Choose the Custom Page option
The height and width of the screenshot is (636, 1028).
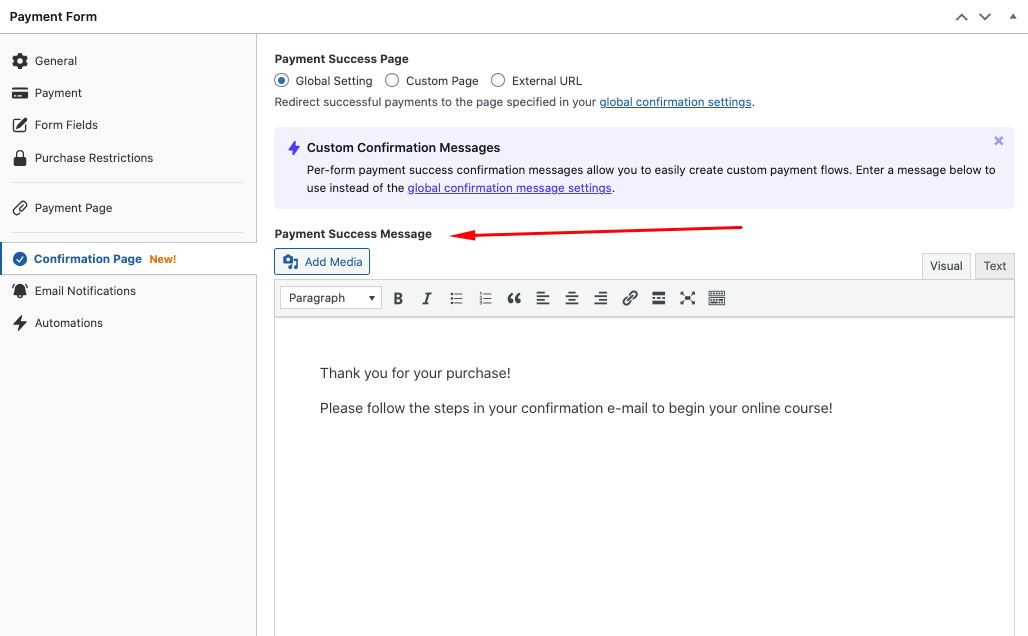[x=391, y=80]
